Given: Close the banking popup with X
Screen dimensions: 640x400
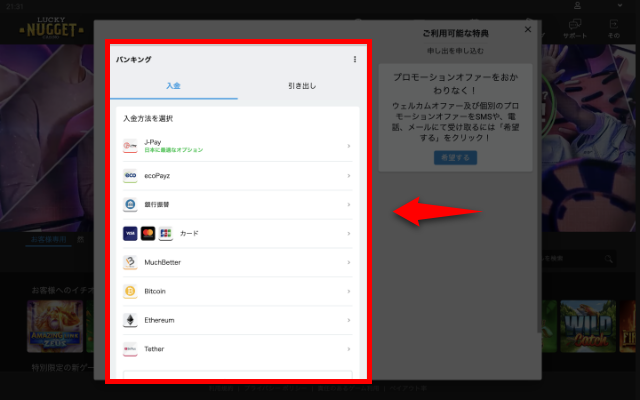Looking at the screenshot, I should 528,30.
